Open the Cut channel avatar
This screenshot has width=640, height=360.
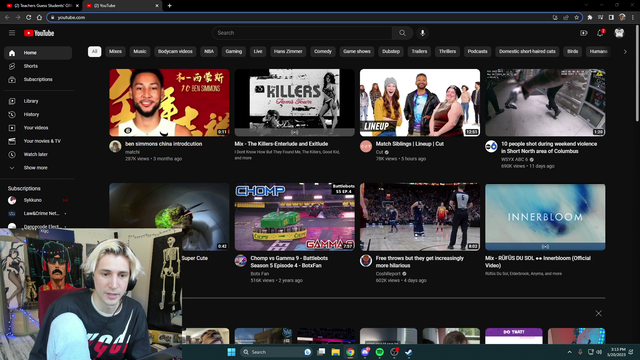point(366,146)
